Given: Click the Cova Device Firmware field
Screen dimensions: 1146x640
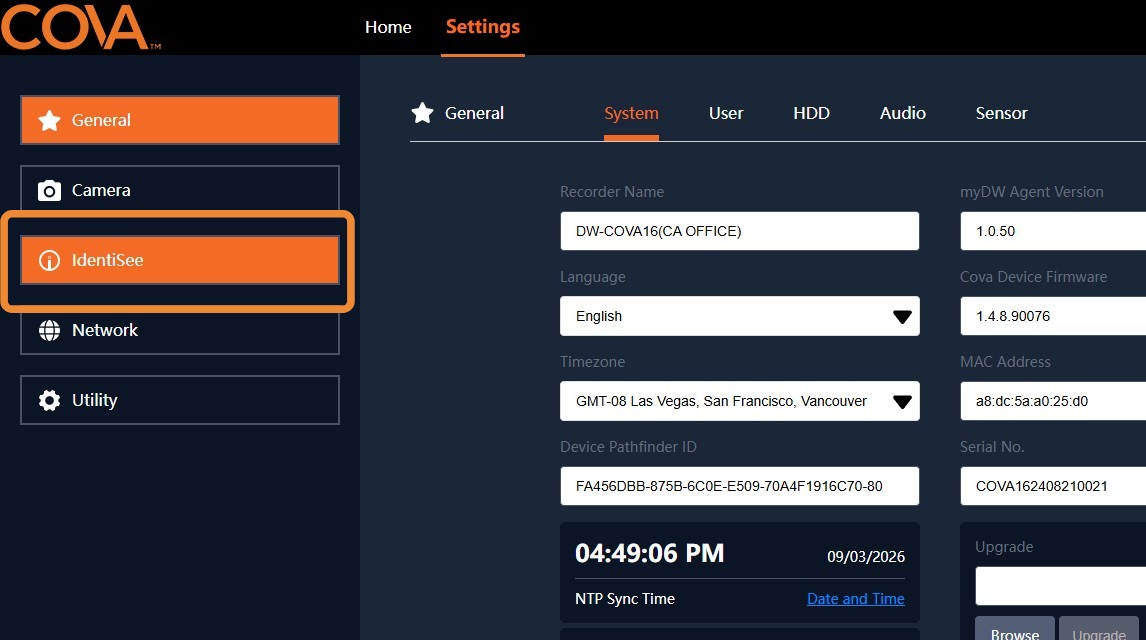Looking at the screenshot, I should (x=1053, y=316).
